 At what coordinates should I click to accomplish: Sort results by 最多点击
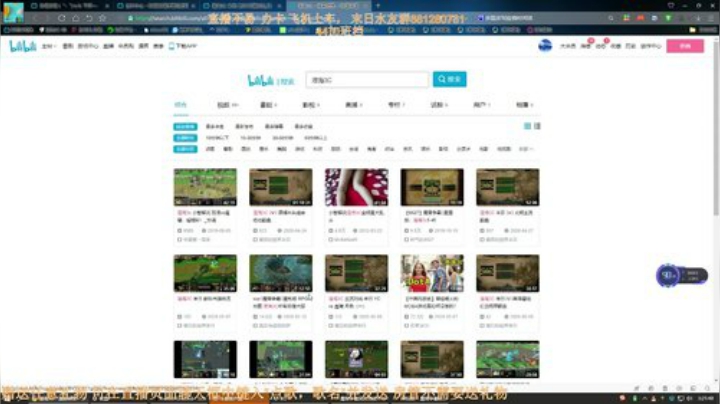tap(214, 127)
